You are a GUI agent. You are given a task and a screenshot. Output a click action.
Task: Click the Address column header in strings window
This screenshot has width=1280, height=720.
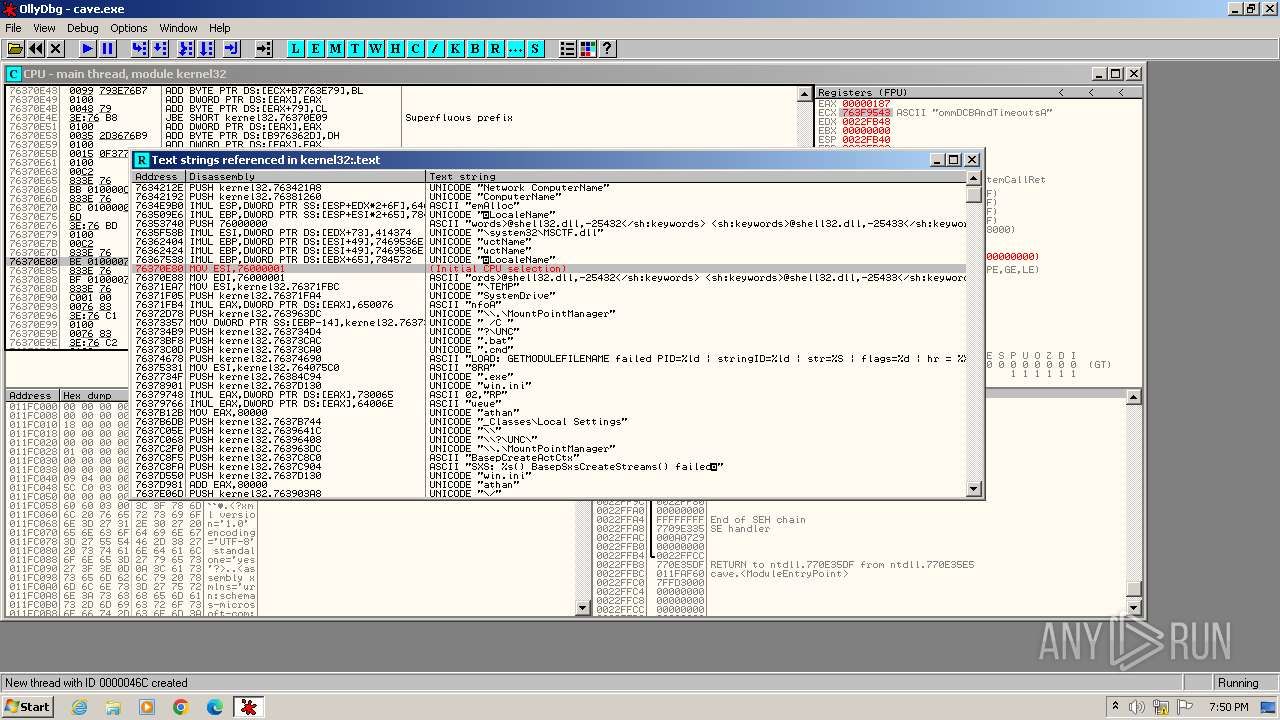pos(159,177)
